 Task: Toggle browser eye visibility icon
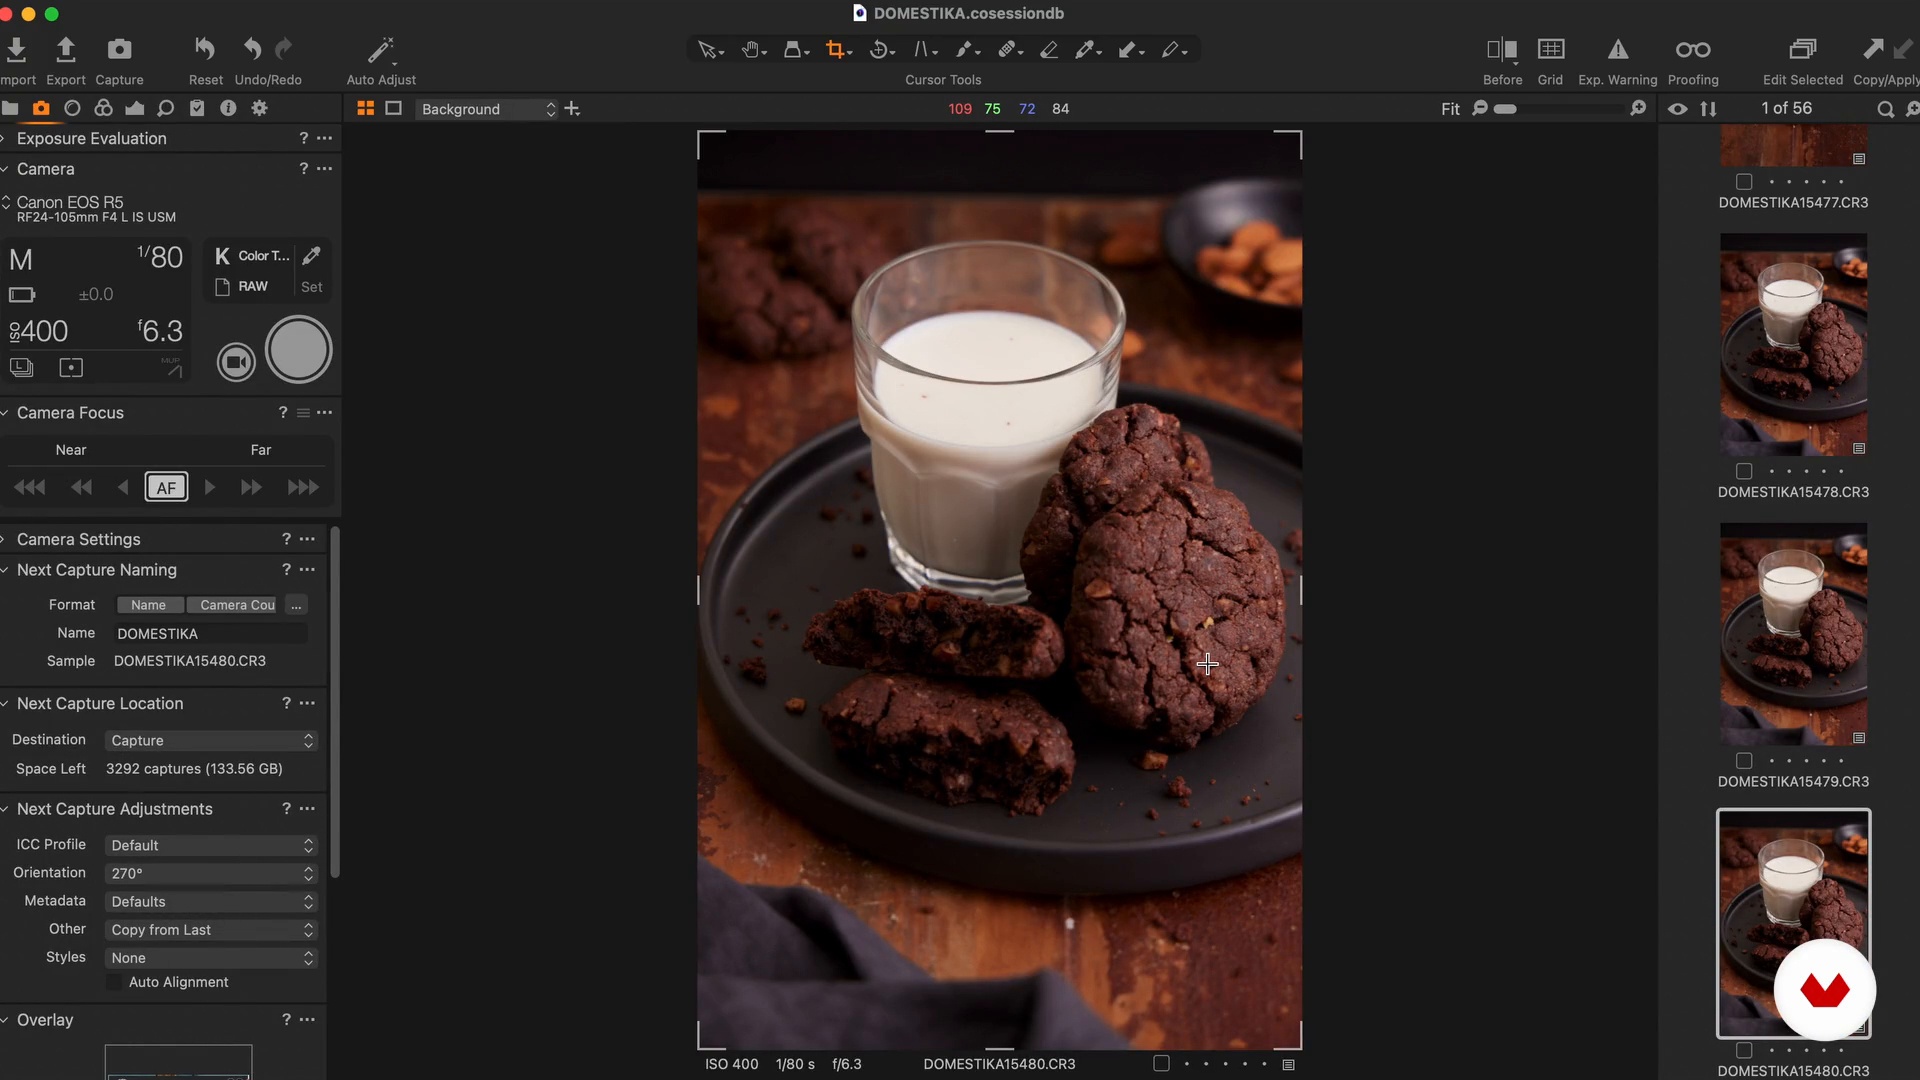1678,109
